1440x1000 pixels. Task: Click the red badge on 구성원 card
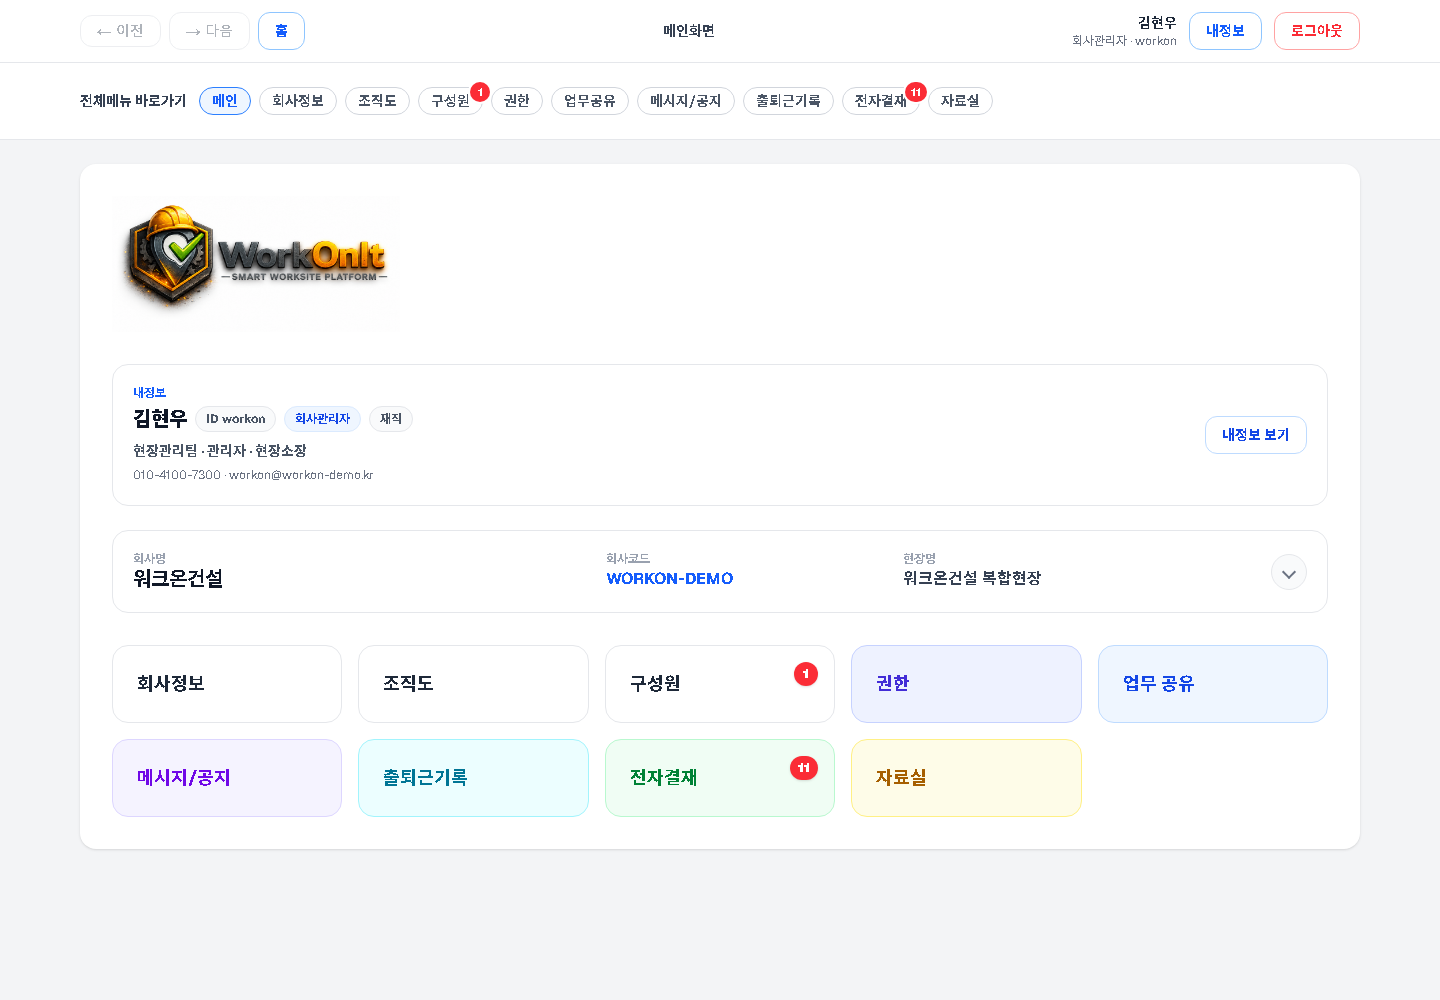point(806,674)
